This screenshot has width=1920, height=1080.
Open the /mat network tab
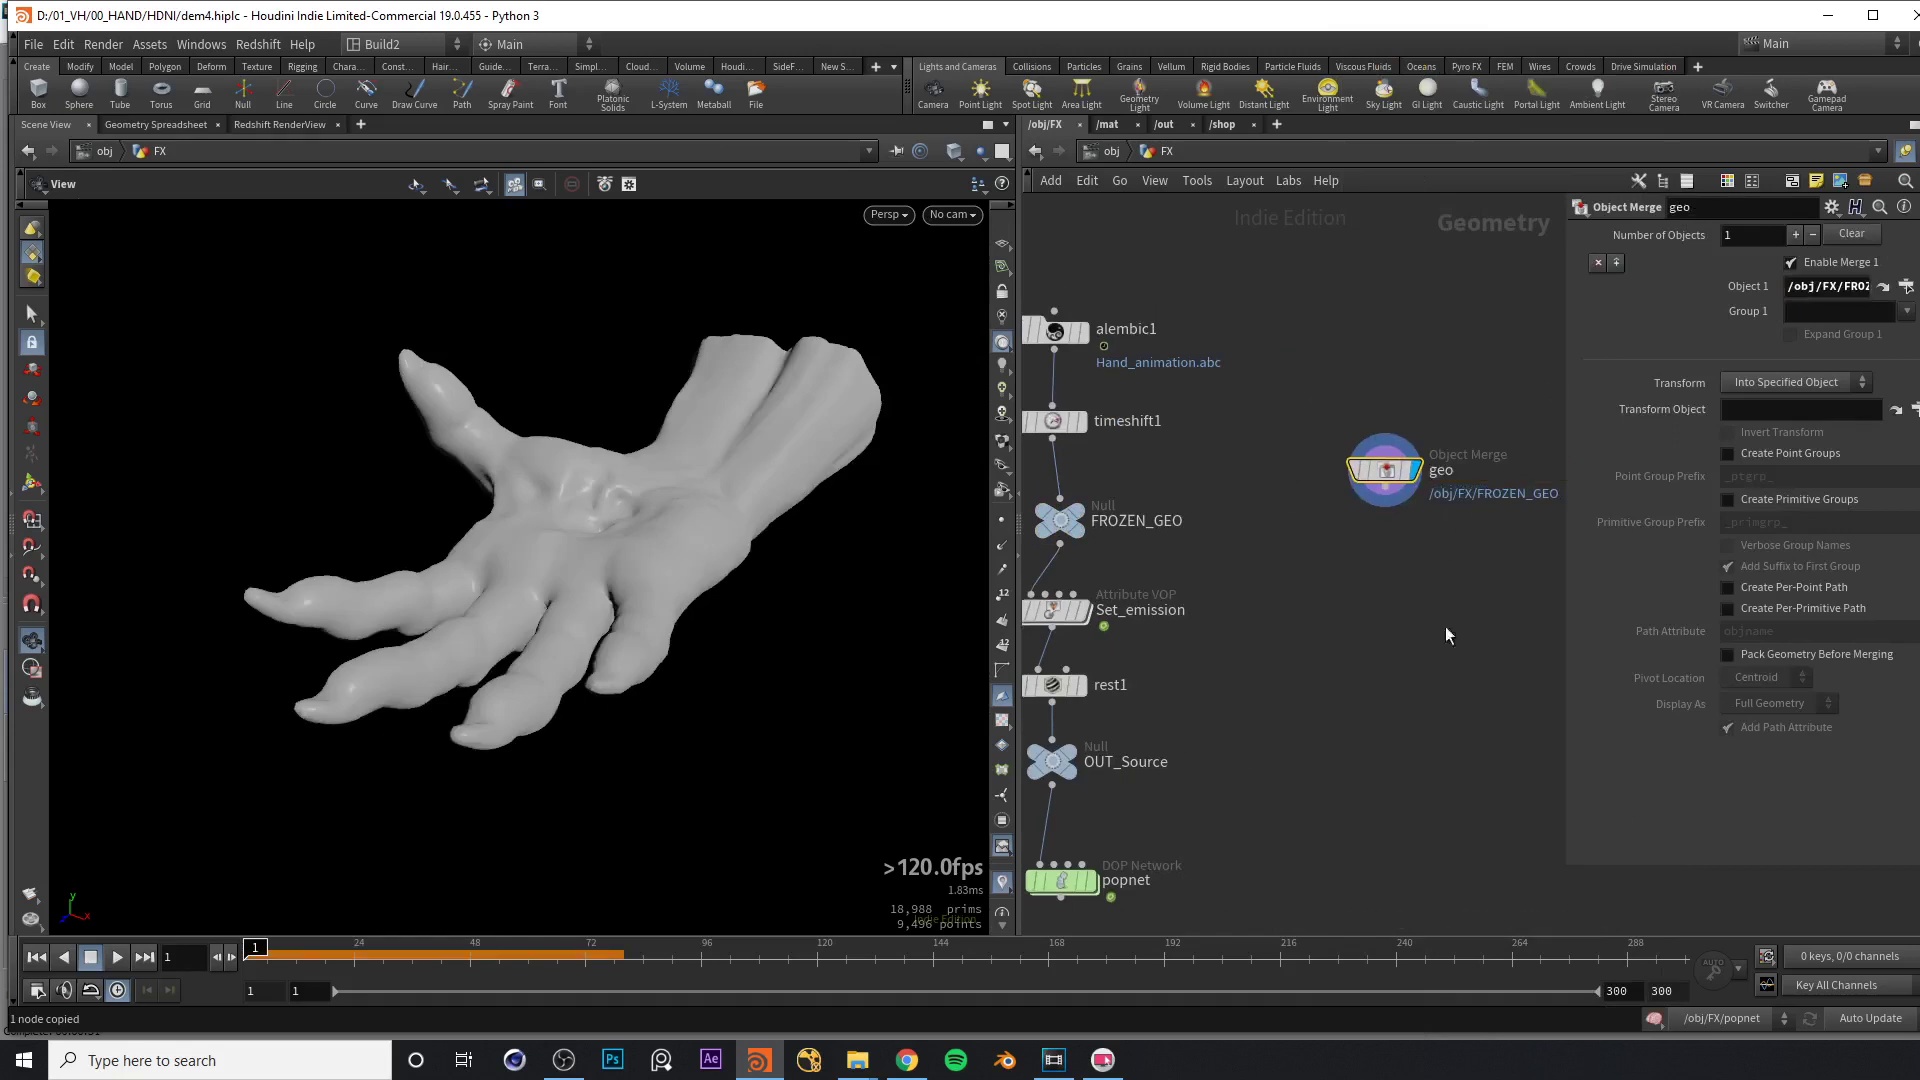tap(1107, 125)
